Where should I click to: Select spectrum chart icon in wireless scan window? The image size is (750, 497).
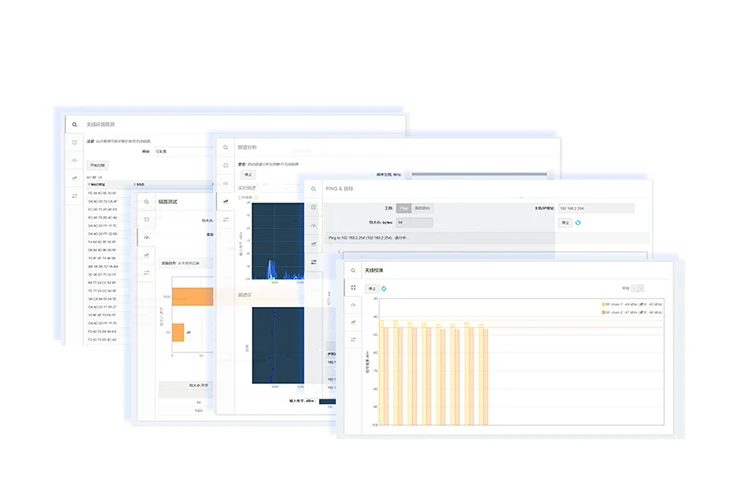pos(75,178)
